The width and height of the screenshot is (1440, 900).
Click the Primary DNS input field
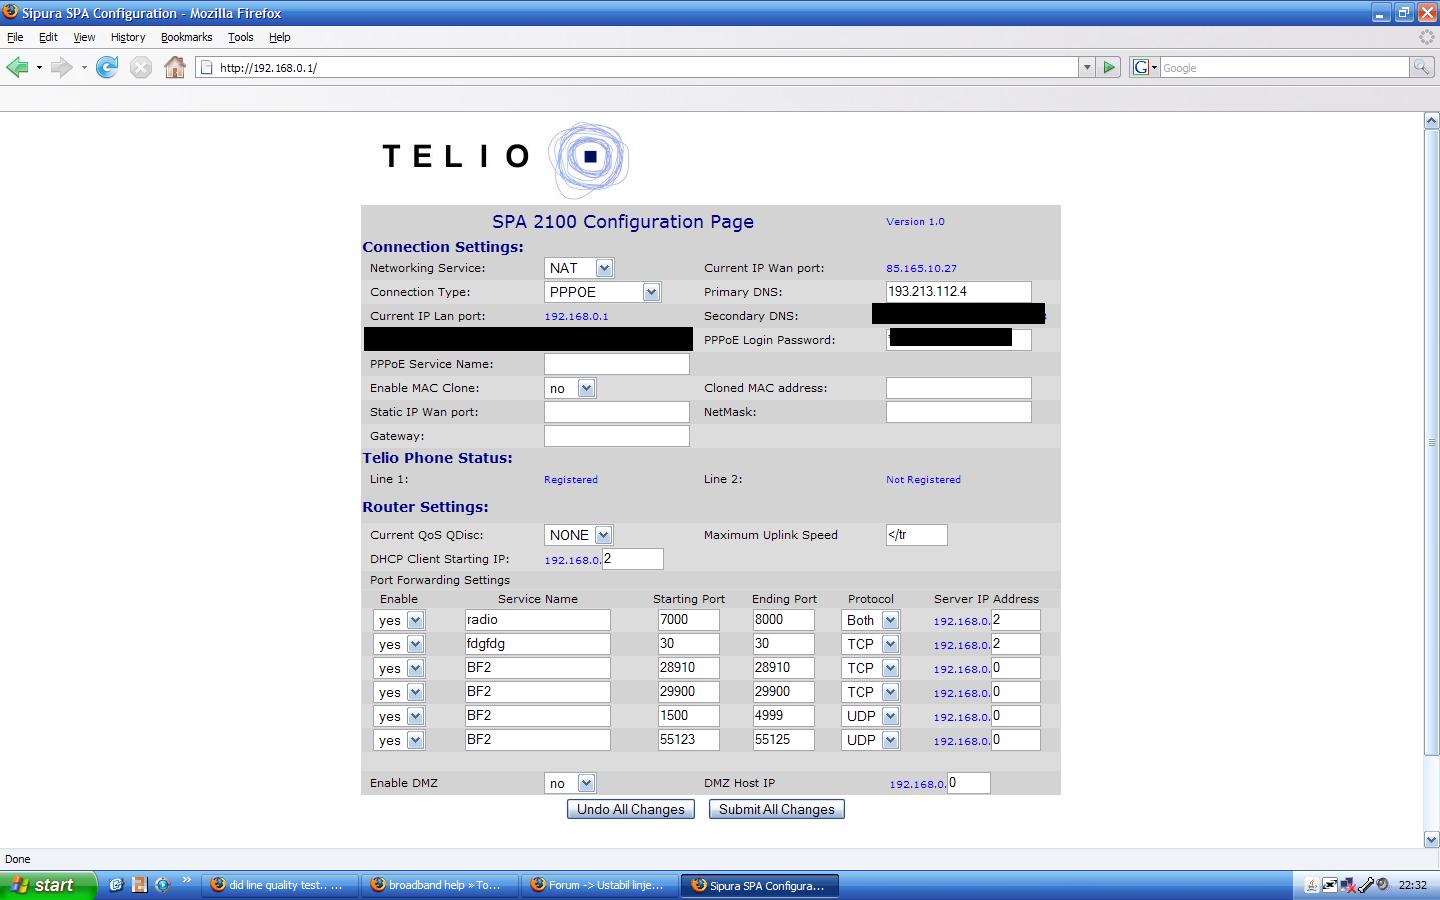[x=958, y=291]
